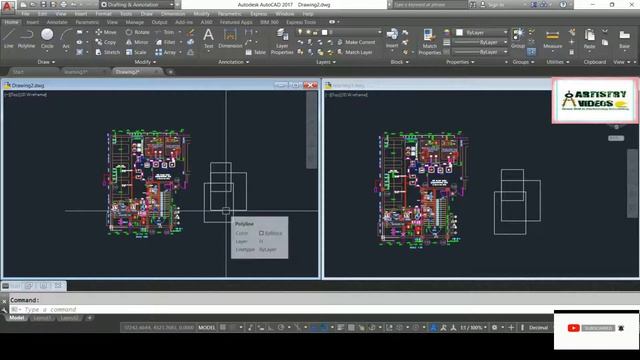
Task: Click the Save icon in quick access toolbar
Action: (x=43, y=4)
